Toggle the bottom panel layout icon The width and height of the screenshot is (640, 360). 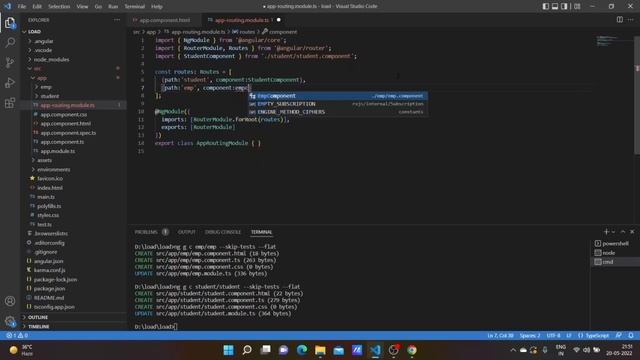pyautogui.click(x=555, y=6)
